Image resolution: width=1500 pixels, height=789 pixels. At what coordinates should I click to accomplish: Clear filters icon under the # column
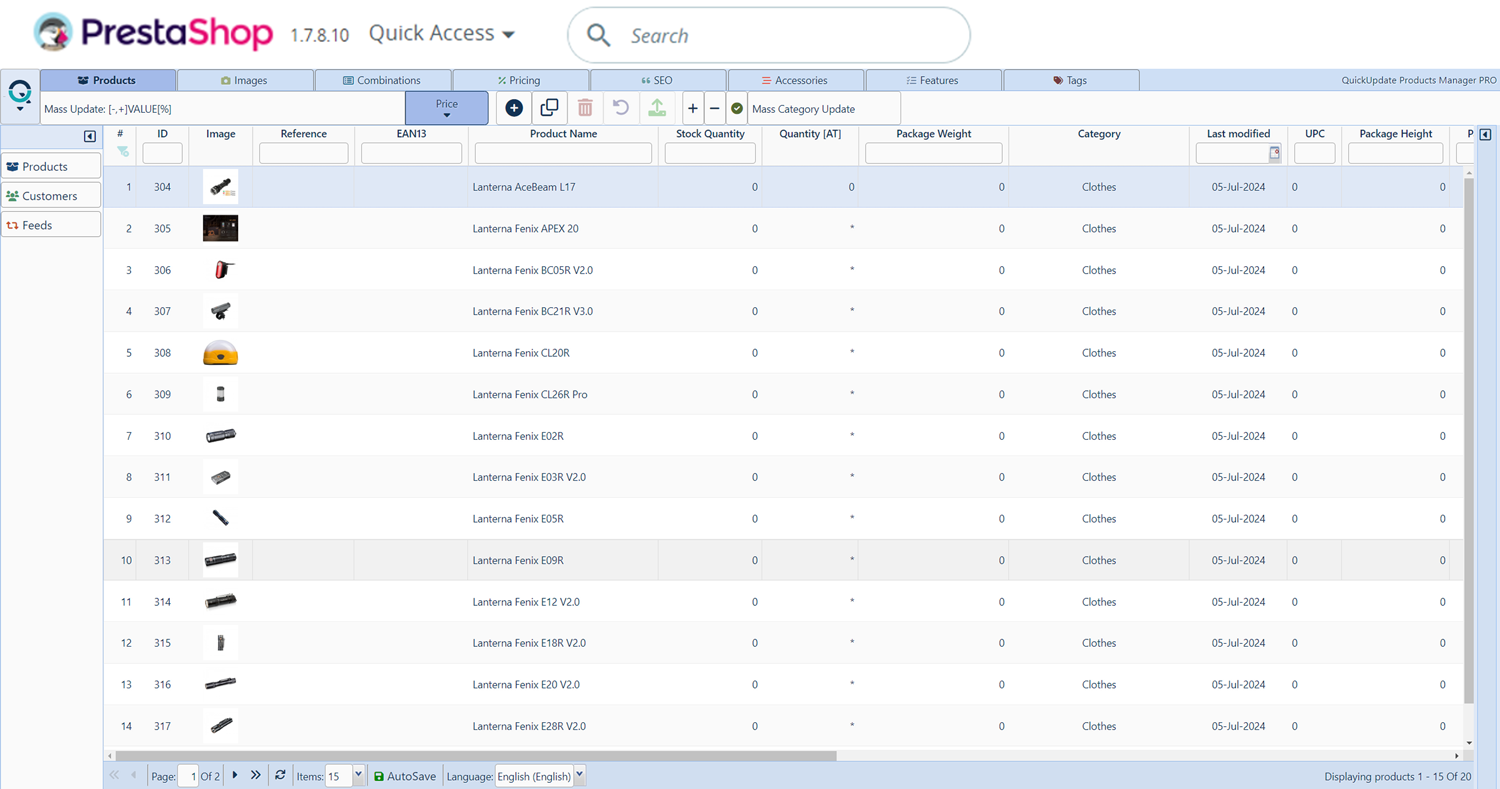tap(122, 152)
